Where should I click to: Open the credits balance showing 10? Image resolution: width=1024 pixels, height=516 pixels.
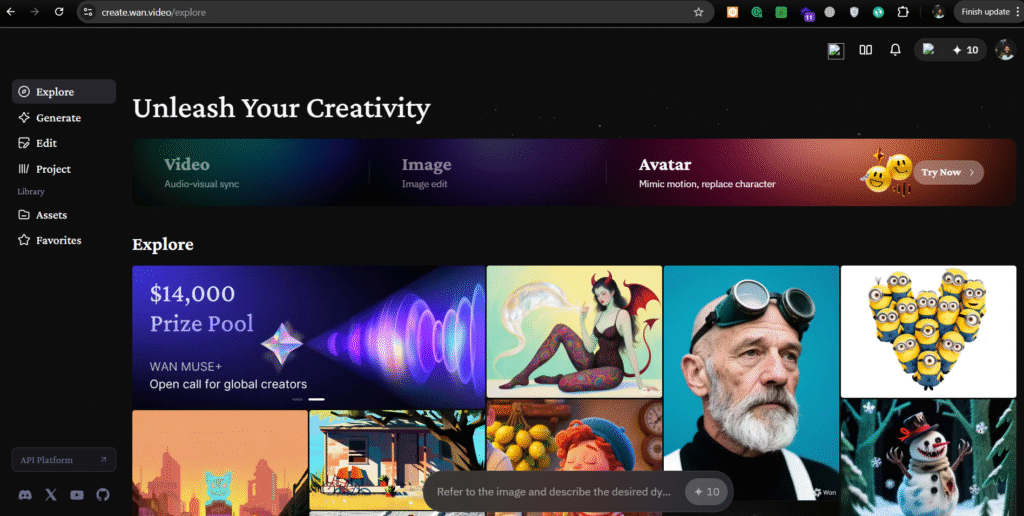click(964, 50)
